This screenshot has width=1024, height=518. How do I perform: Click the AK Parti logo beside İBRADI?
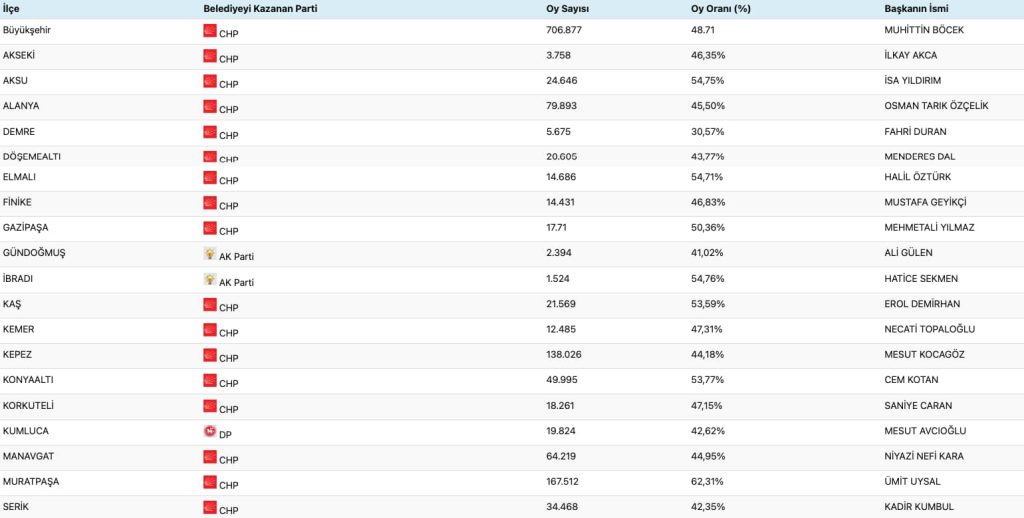click(x=210, y=280)
